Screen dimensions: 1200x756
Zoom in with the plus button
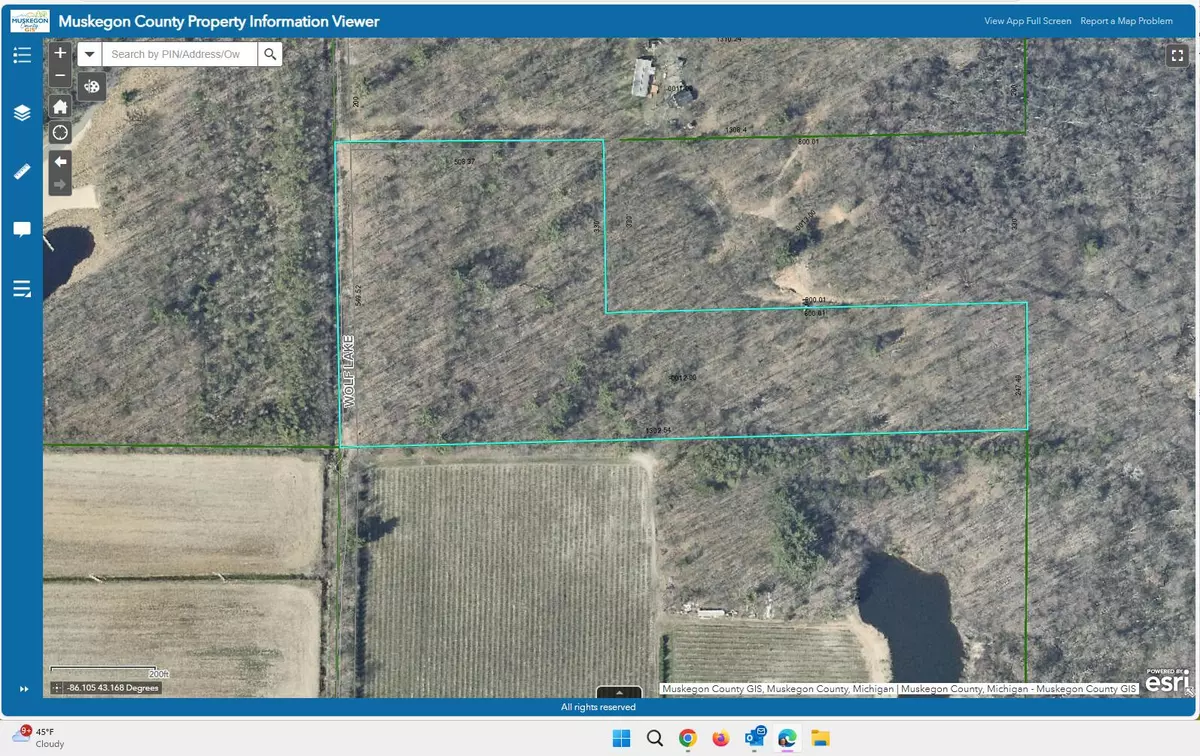pos(60,53)
